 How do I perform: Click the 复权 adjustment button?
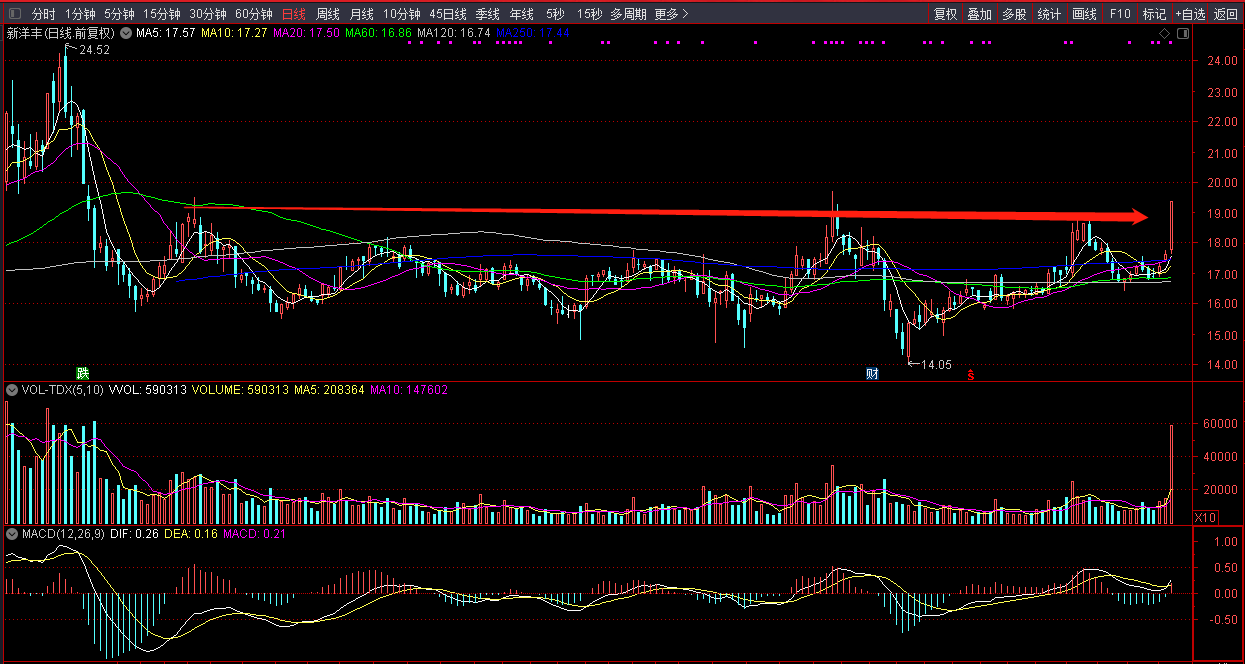tap(945, 14)
